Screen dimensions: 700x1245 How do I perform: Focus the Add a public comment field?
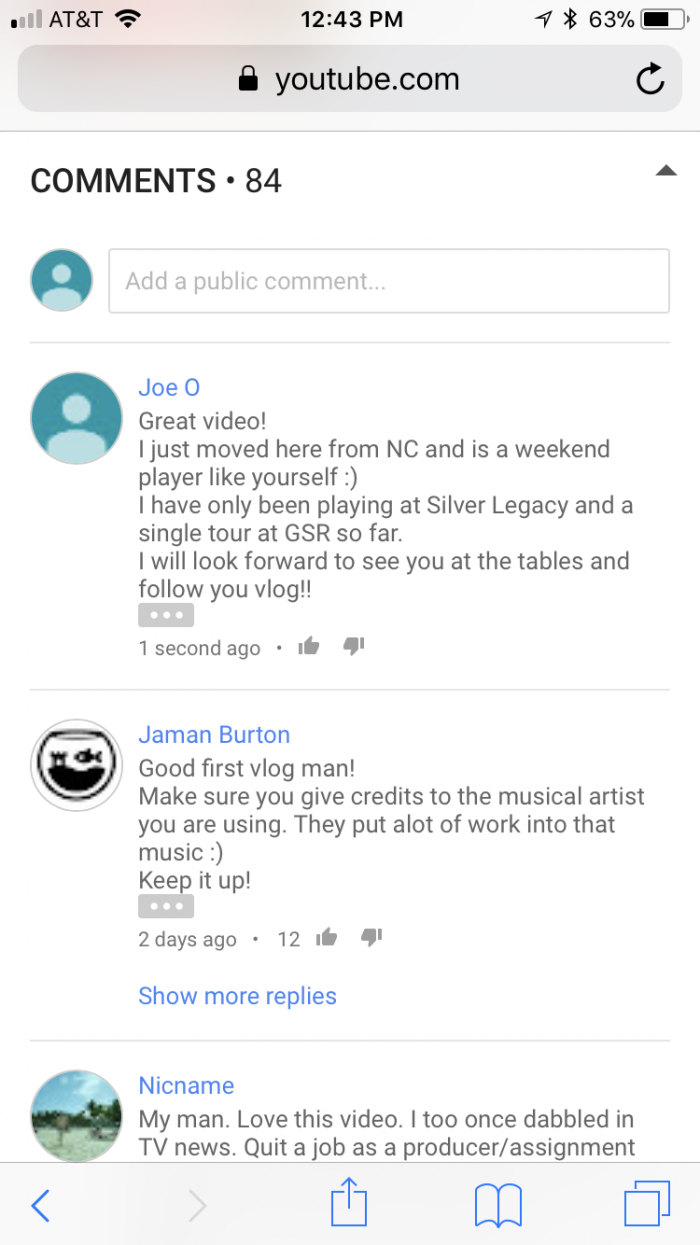389,281
